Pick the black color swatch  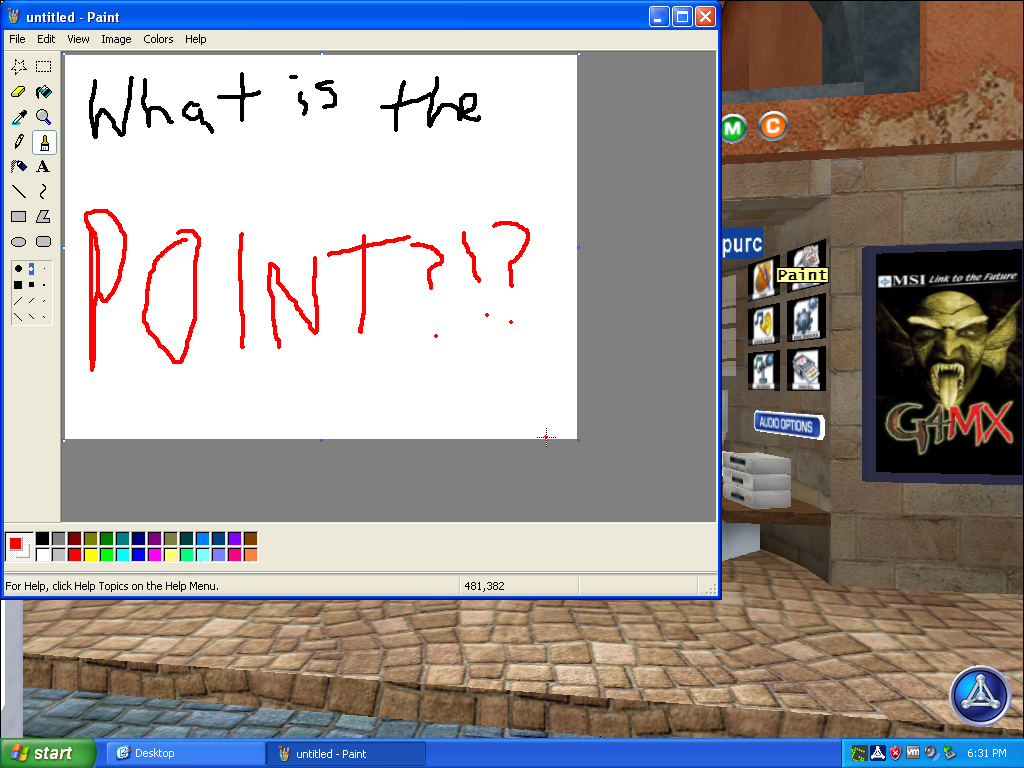pyautogui.click(x=42, y=539)
